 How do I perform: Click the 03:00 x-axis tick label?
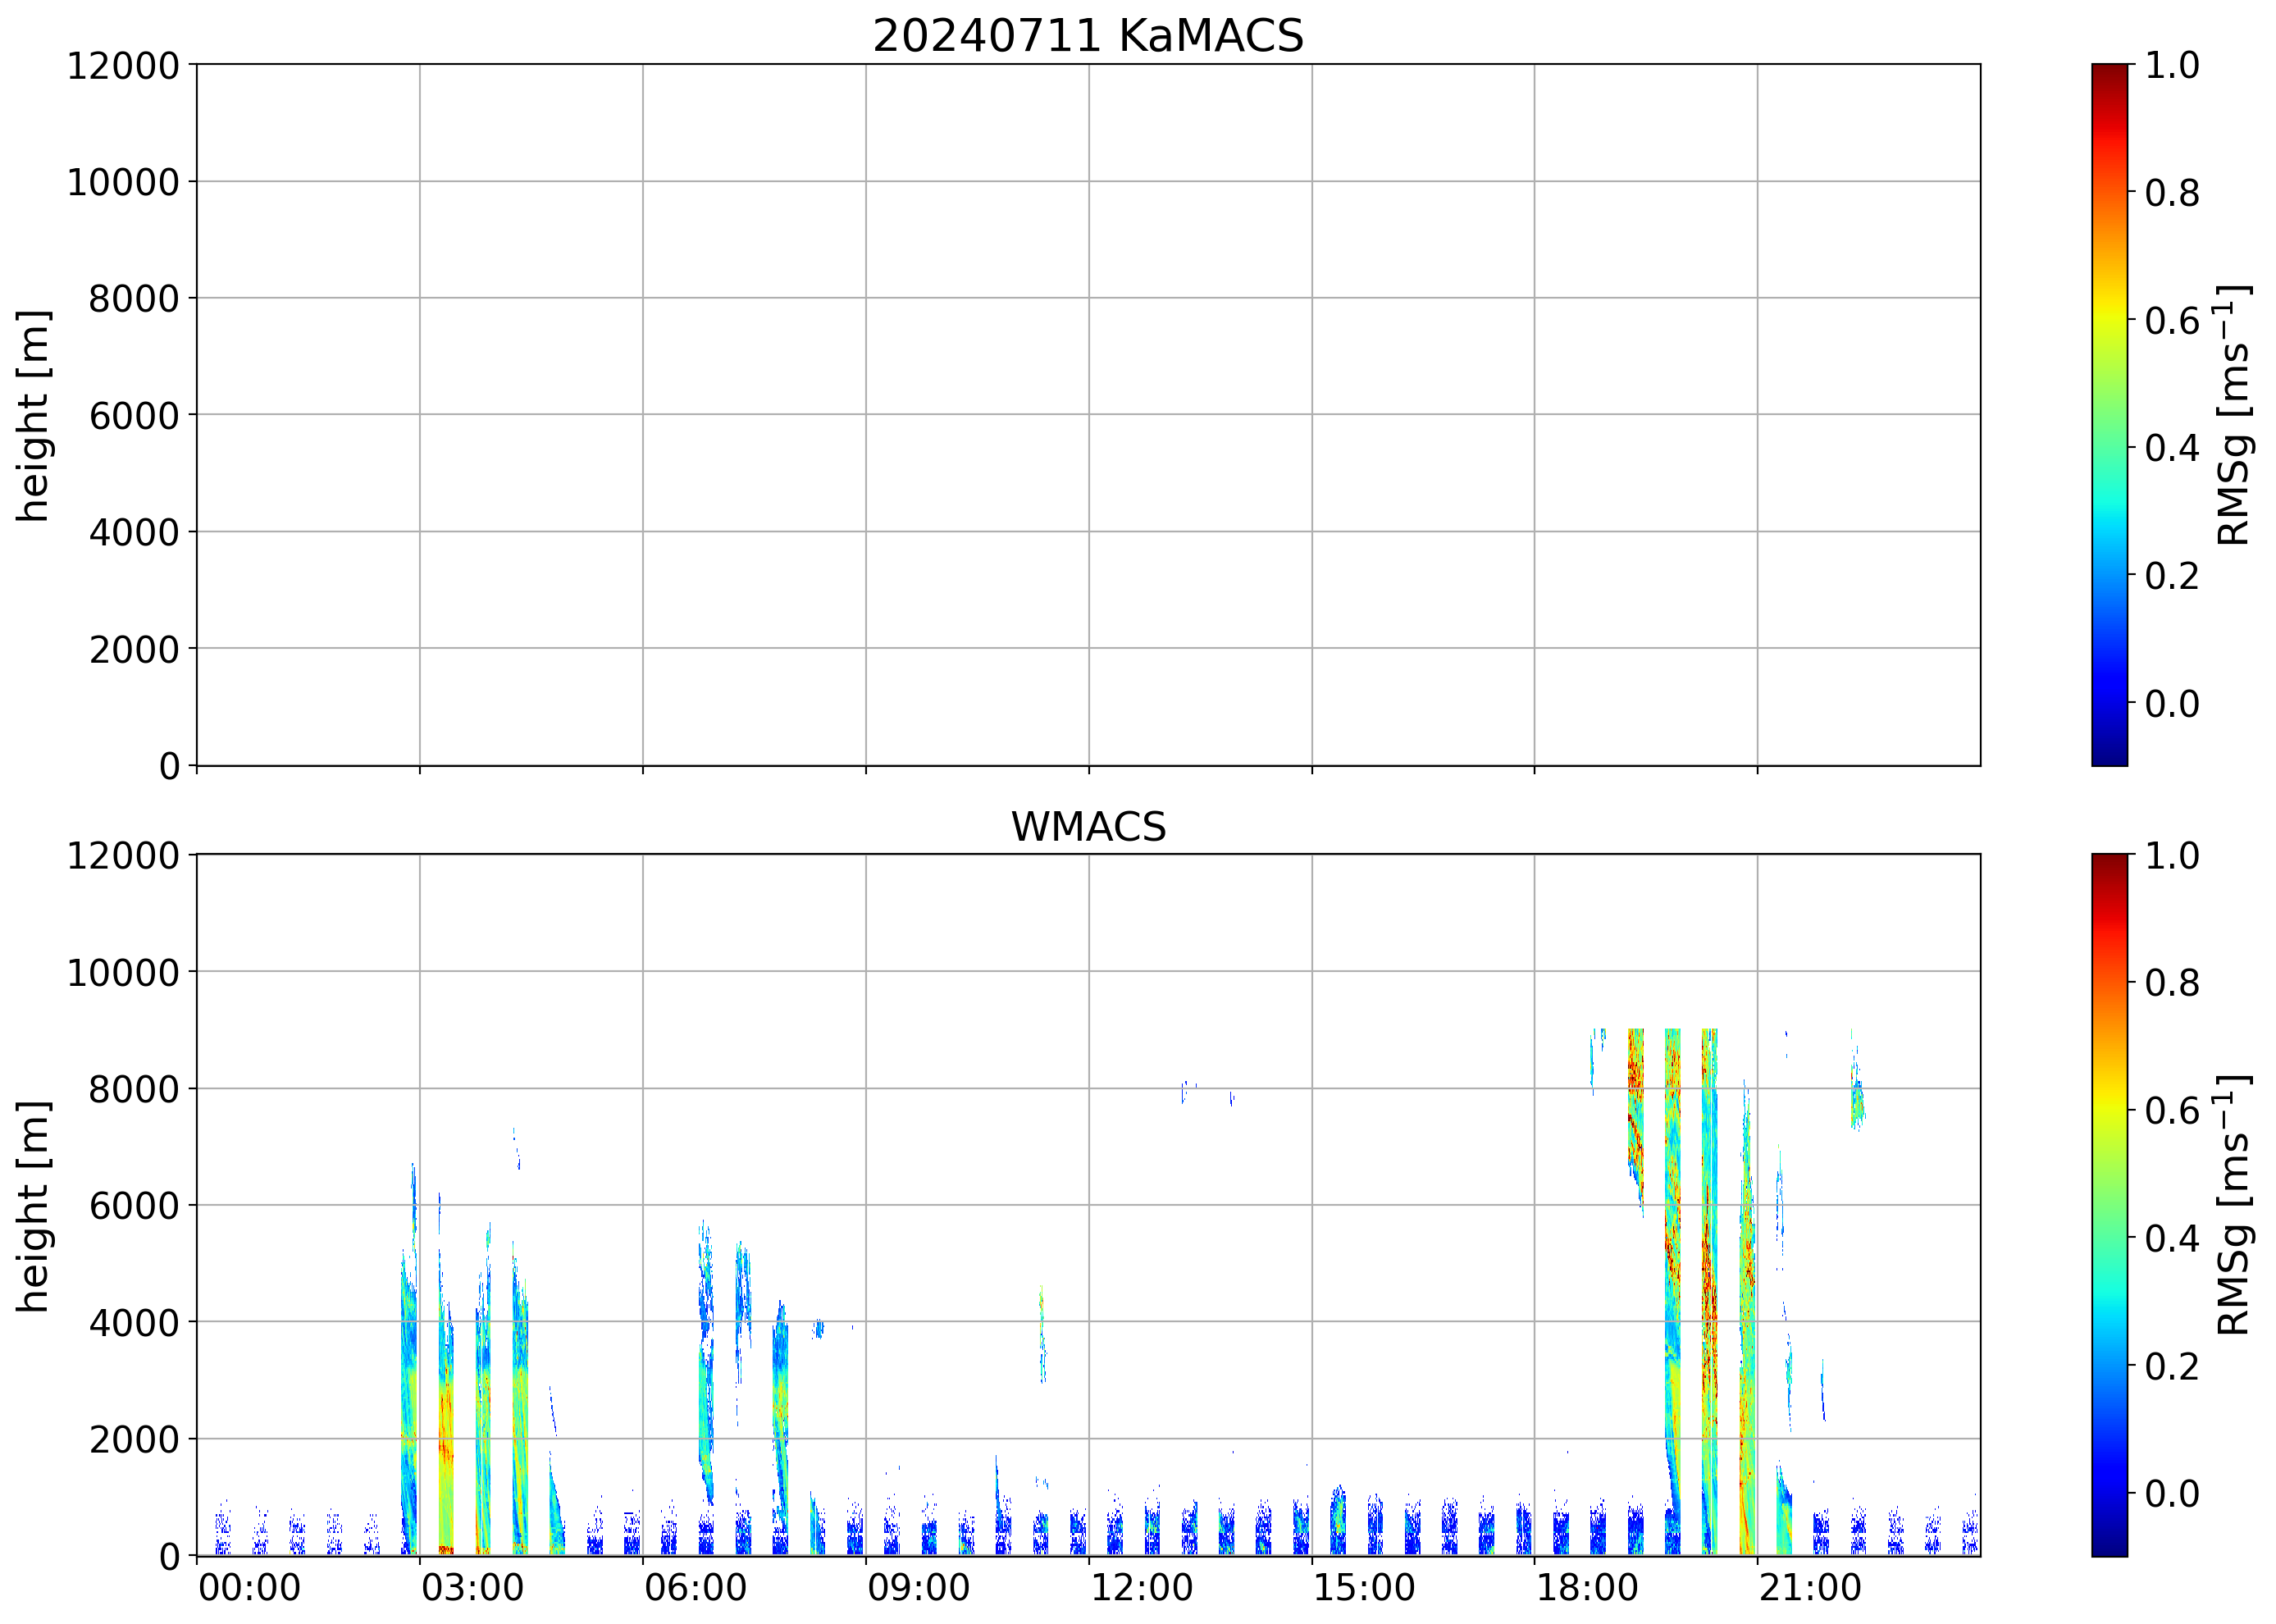[x=472, y=1588]
